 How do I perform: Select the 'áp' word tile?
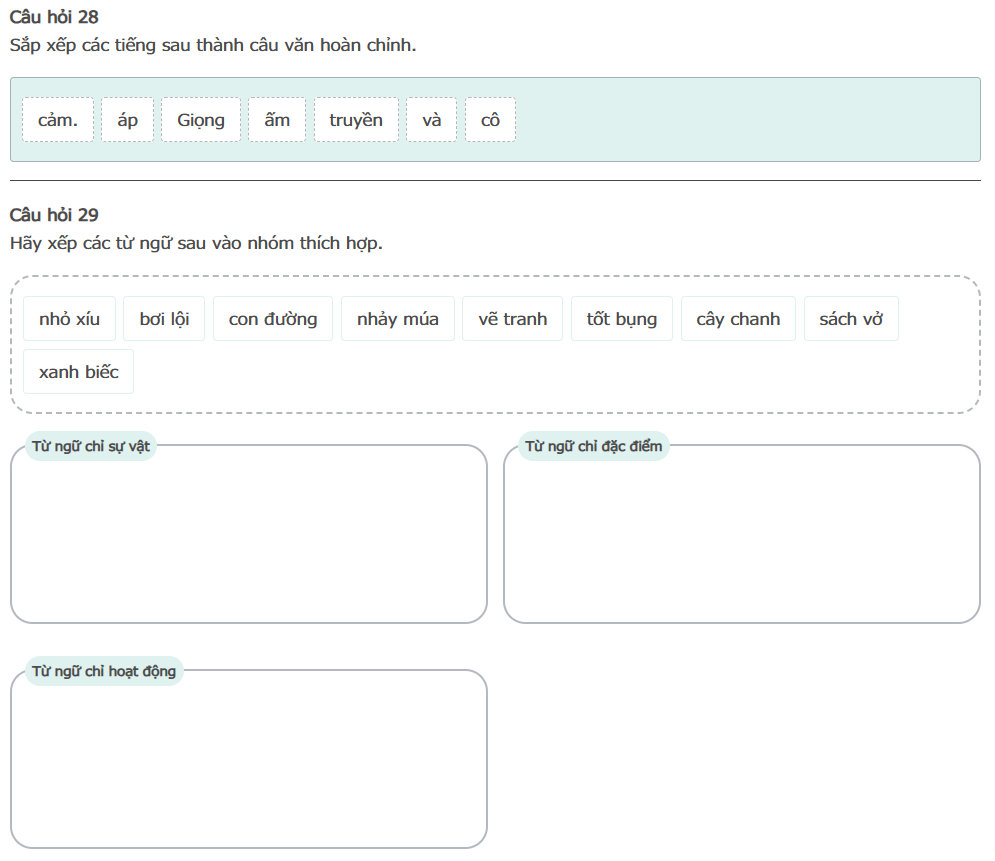[x=128, y=120]
